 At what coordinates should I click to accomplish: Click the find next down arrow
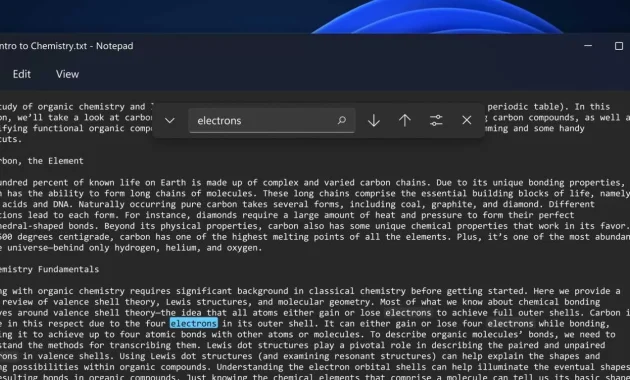pyautogui.click(x=374, y=120)
